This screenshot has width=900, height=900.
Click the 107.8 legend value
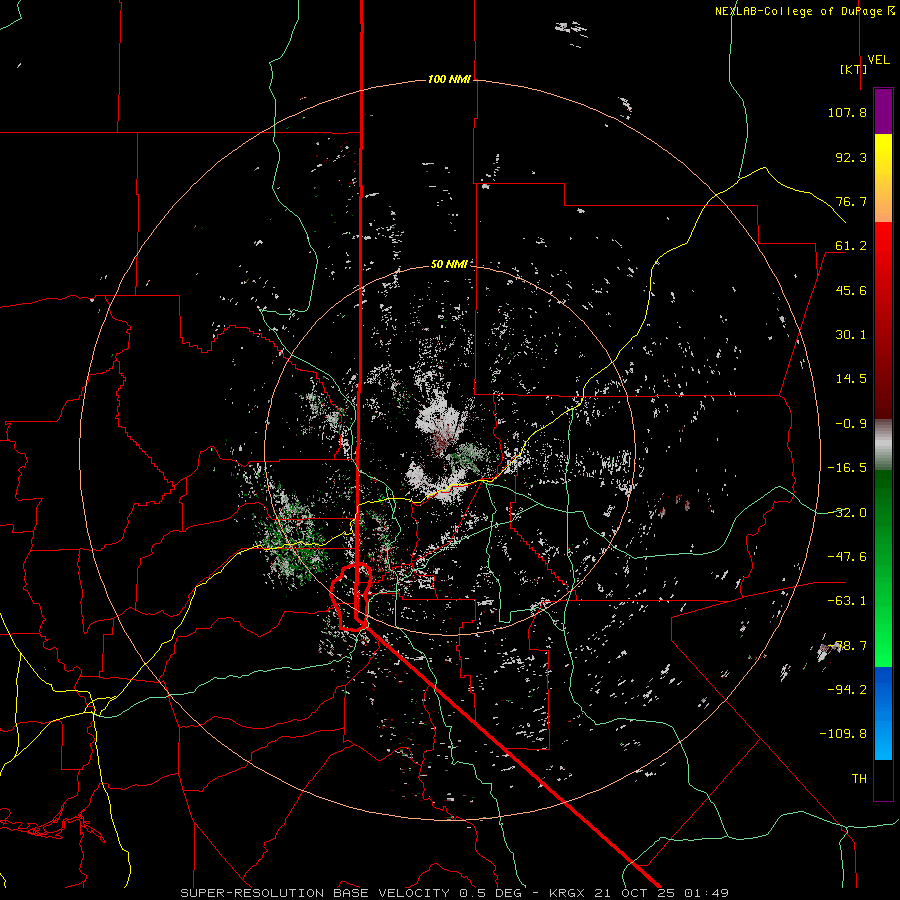tap(847, 112)
